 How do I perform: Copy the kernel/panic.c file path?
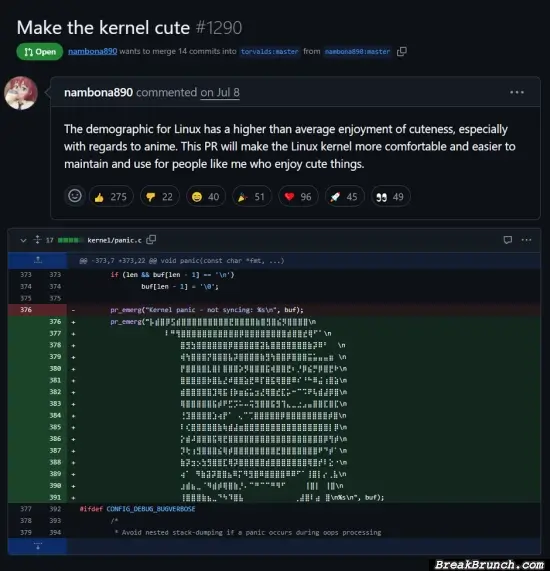pyautogui.click(x=151, y=240)
